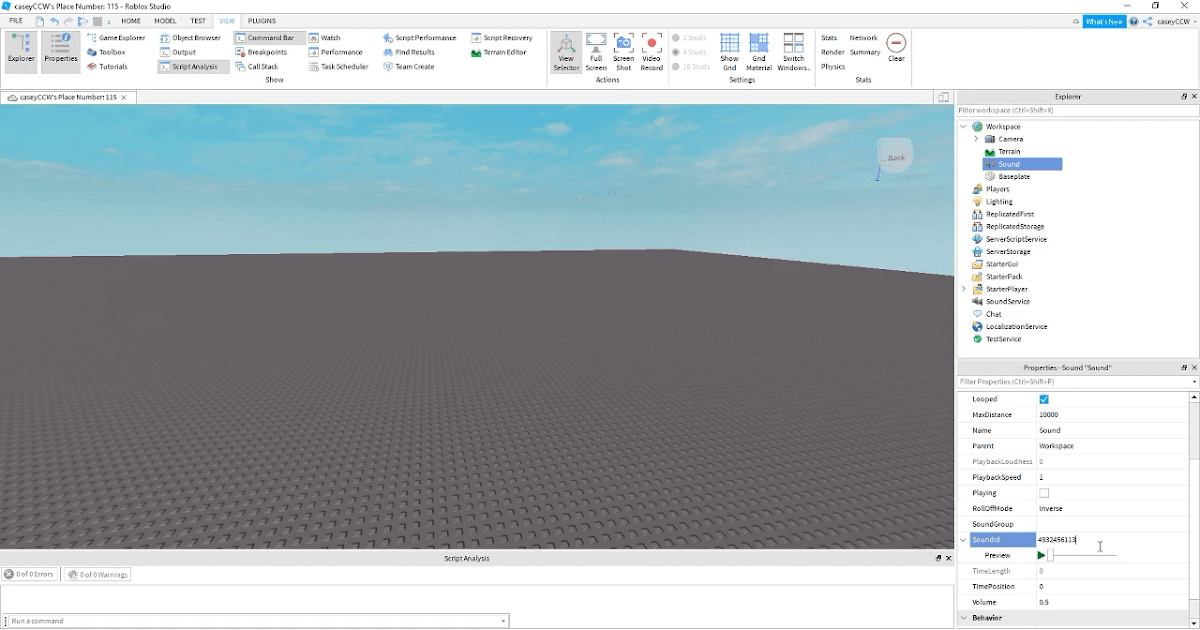Collapse the Workspace tree node
This screenshot has width=1200, height=630.
pos(964,127)
